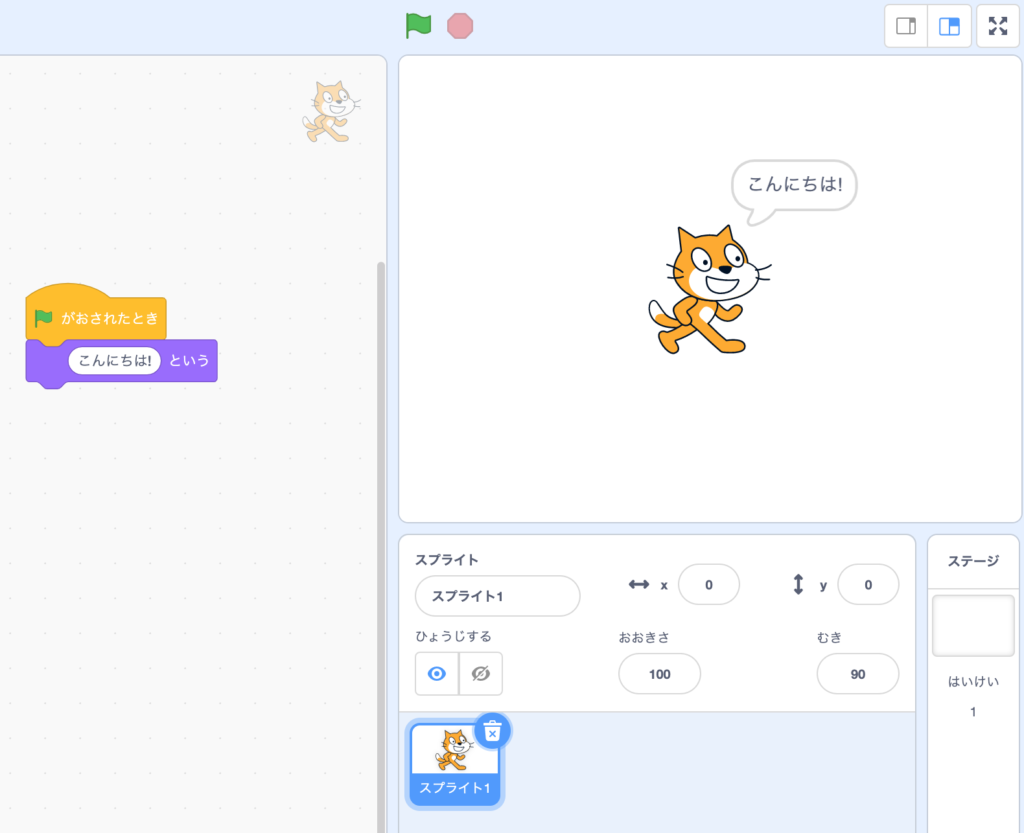This screenshot has height=833, width=1024.
Task: Switch to large stage layout
Action: 949,26
